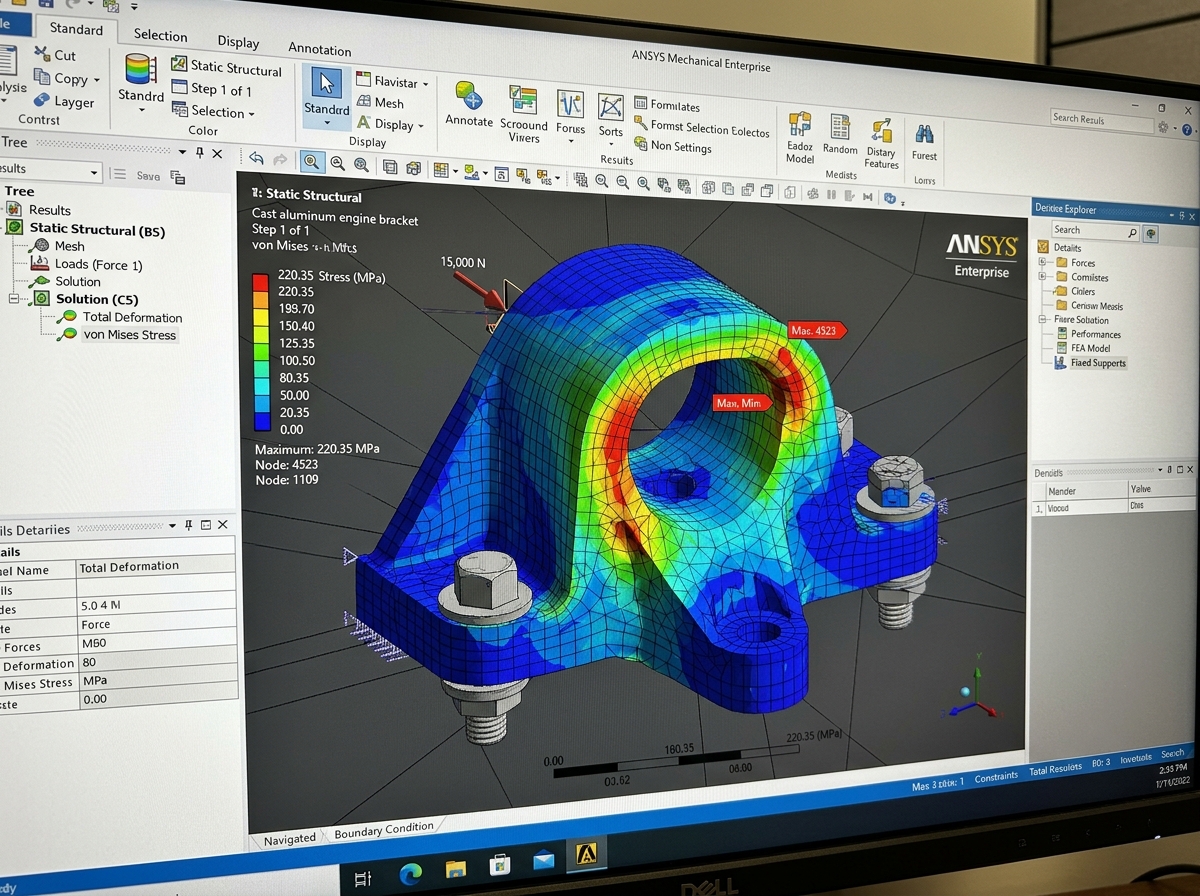Click the Total Deformation result icon

click(69, 317)
